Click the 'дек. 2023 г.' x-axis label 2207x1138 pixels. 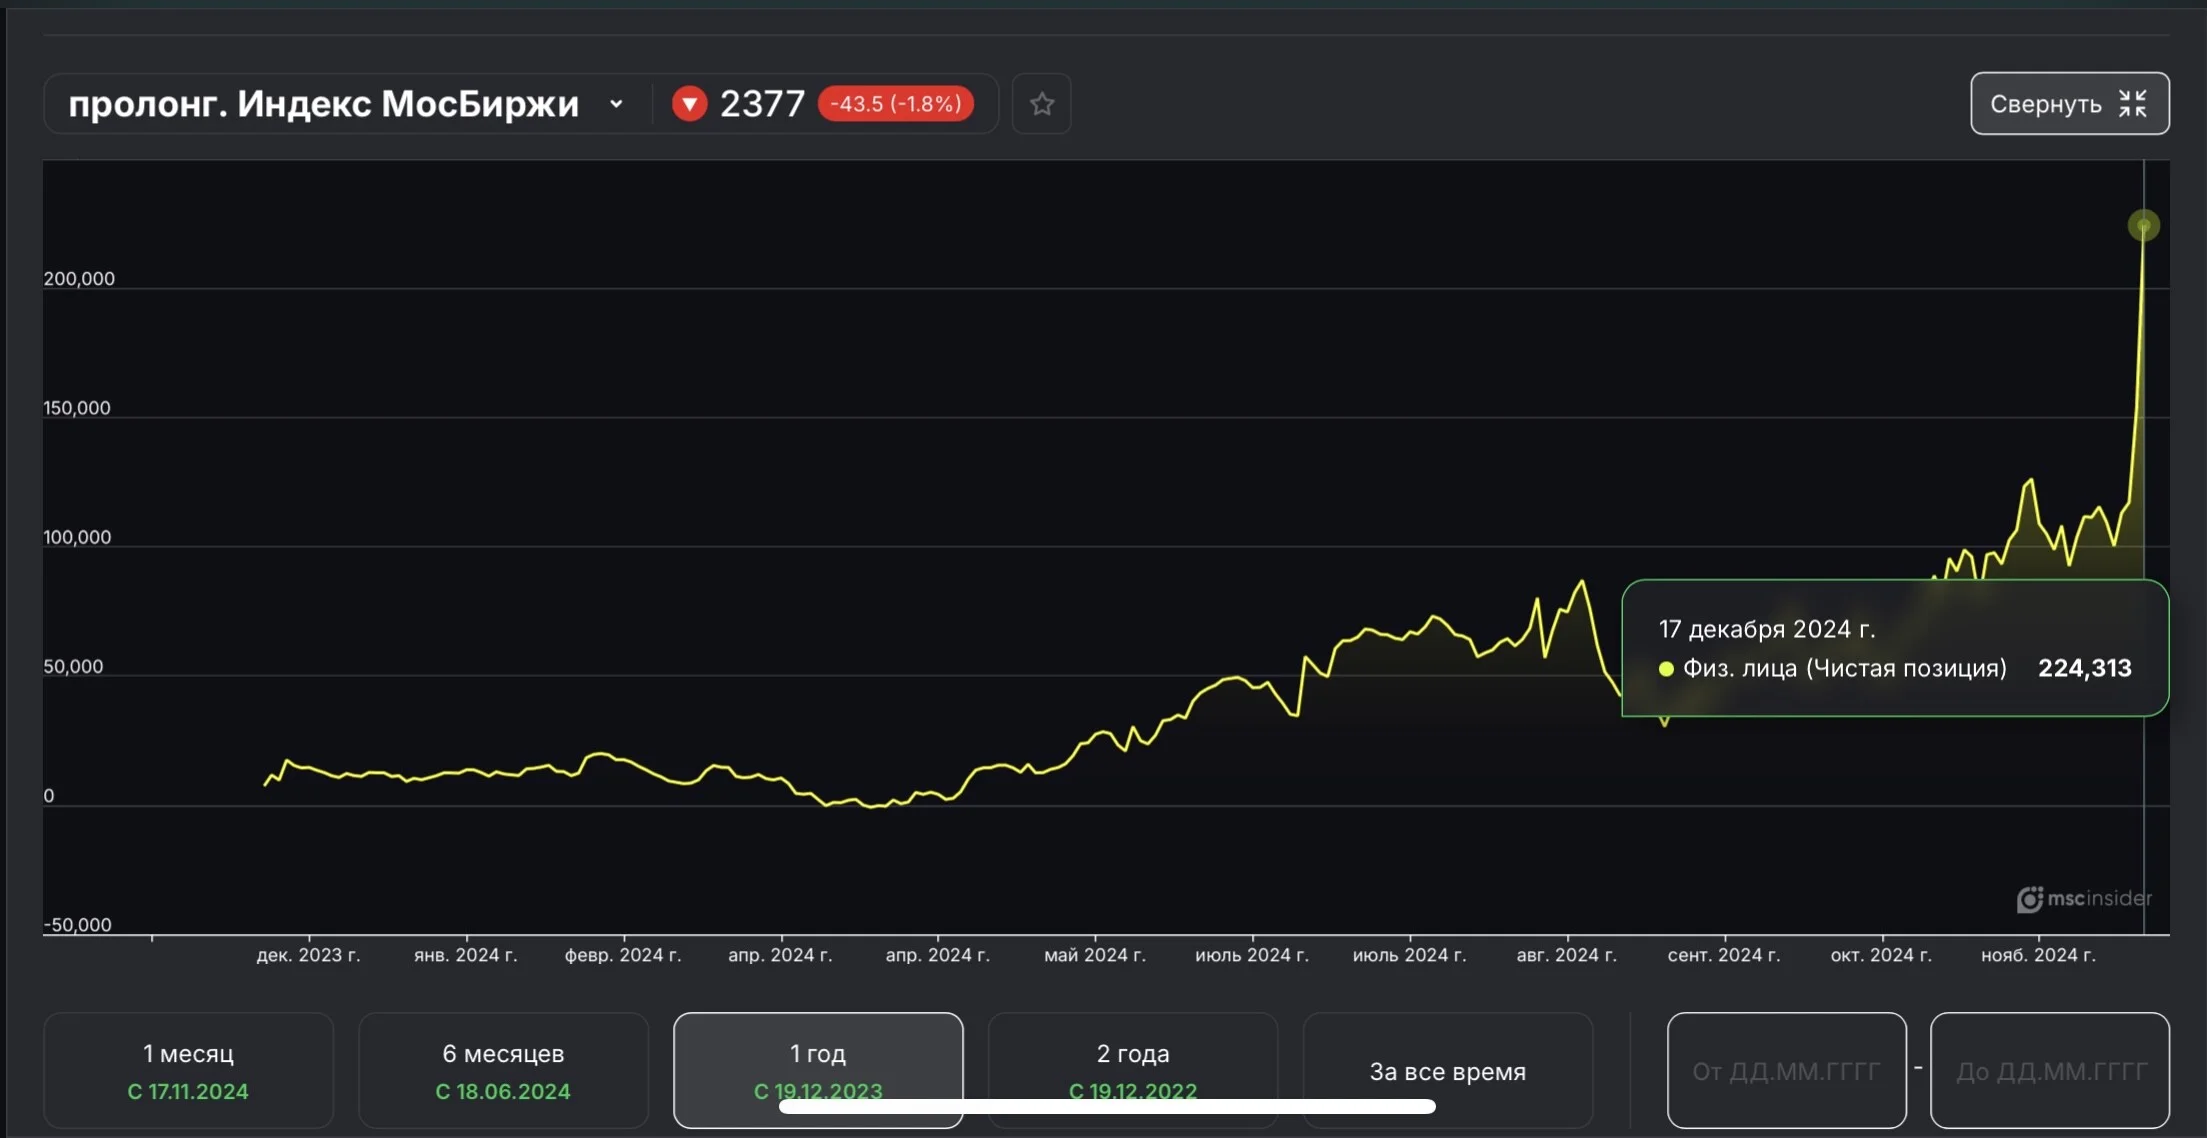308,955
